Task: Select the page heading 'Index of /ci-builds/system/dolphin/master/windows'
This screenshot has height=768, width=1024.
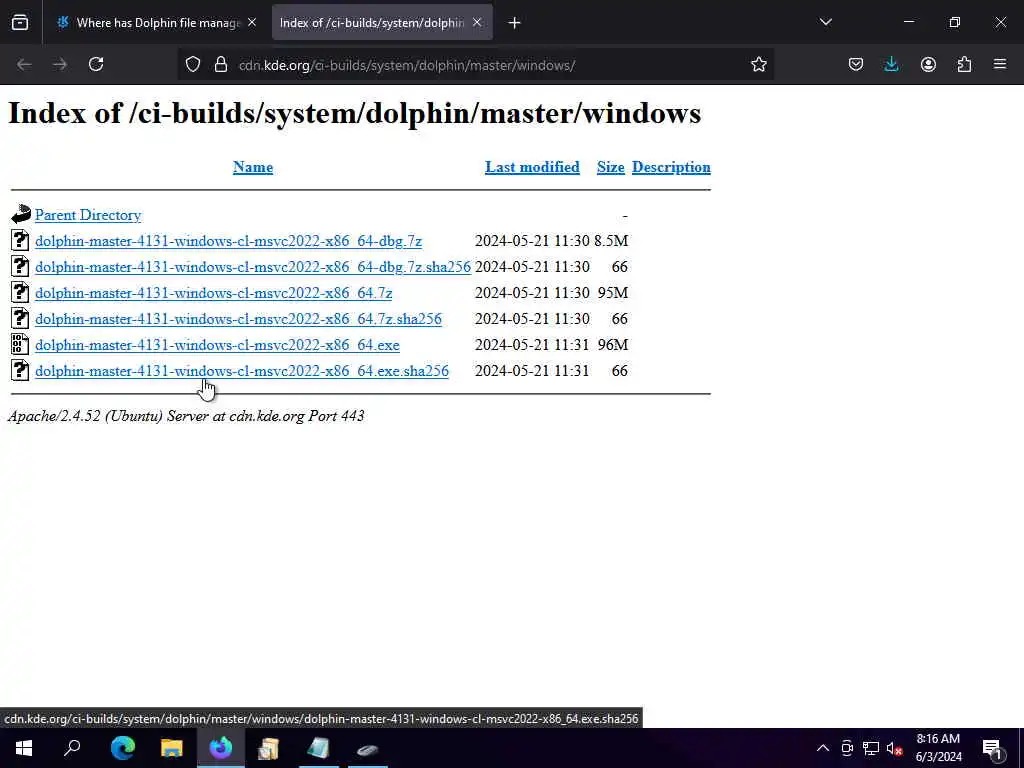Action: [x=355, y=114]
